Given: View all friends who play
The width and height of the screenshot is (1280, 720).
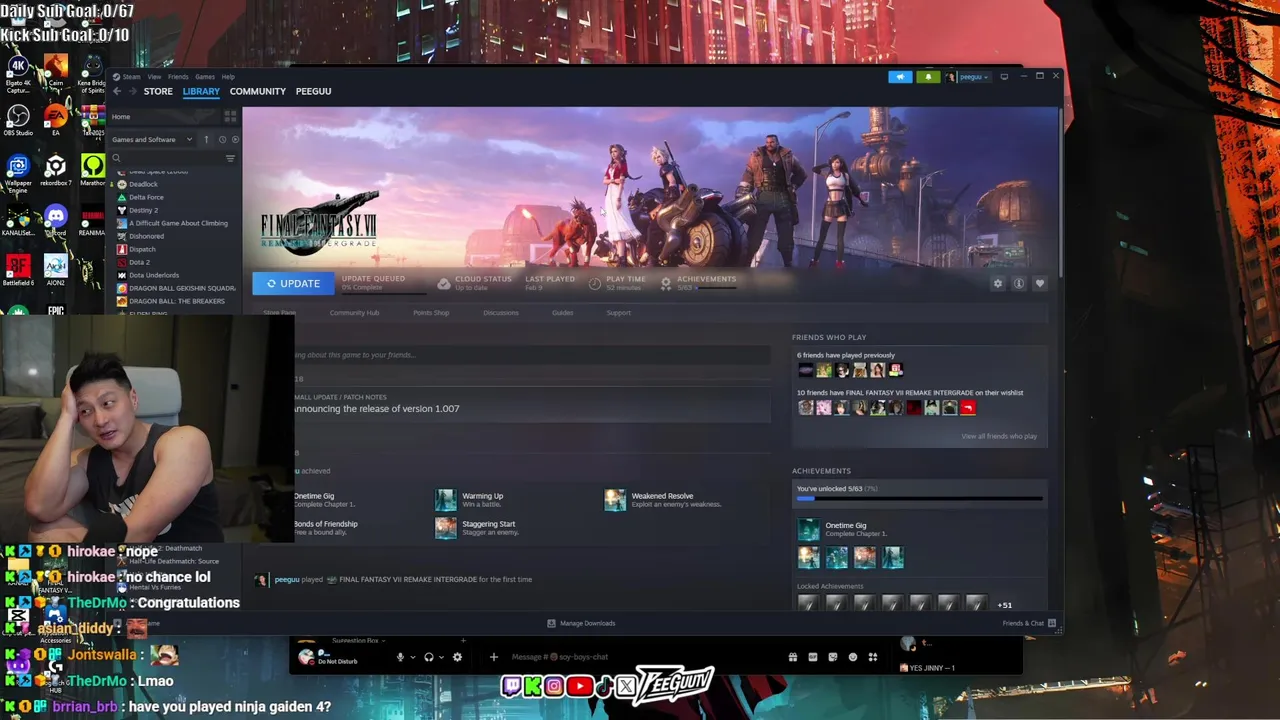Looking at the screenshot, I should pos(999,436).
